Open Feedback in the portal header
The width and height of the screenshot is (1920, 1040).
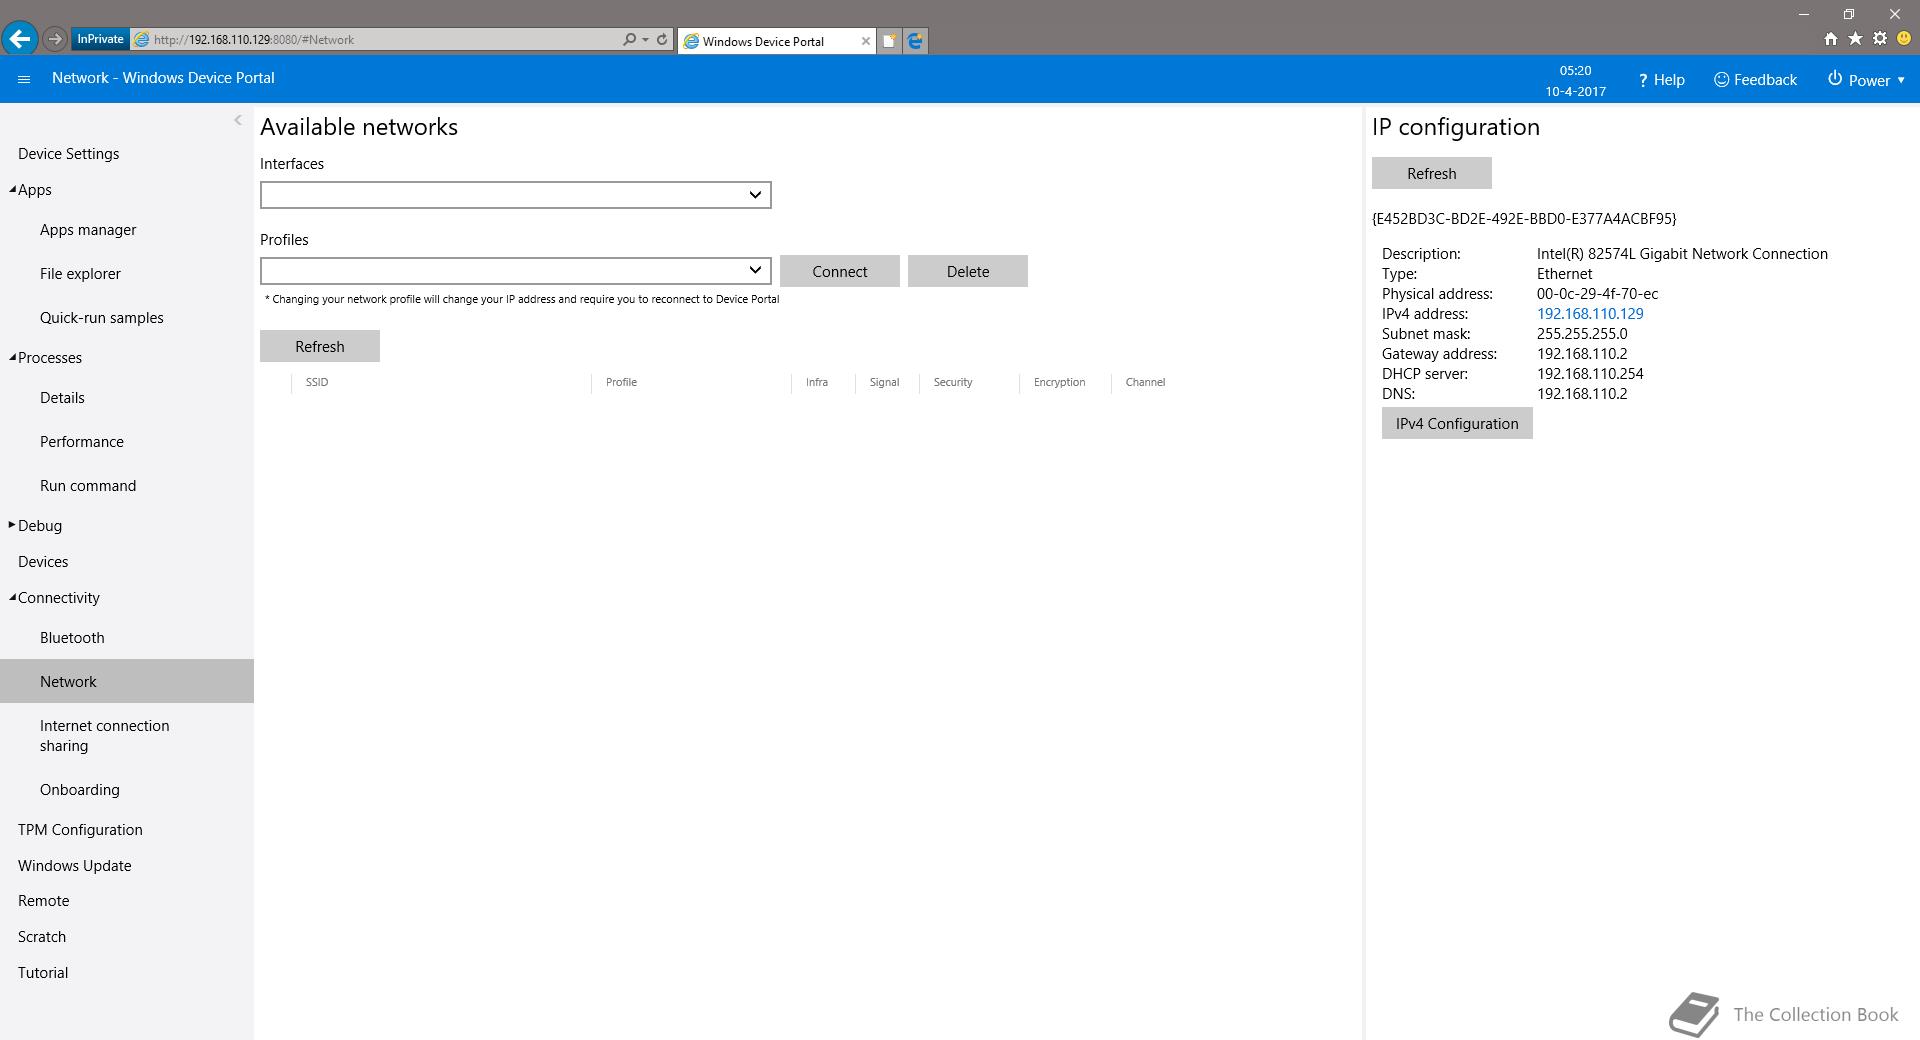click(1755, 80)
